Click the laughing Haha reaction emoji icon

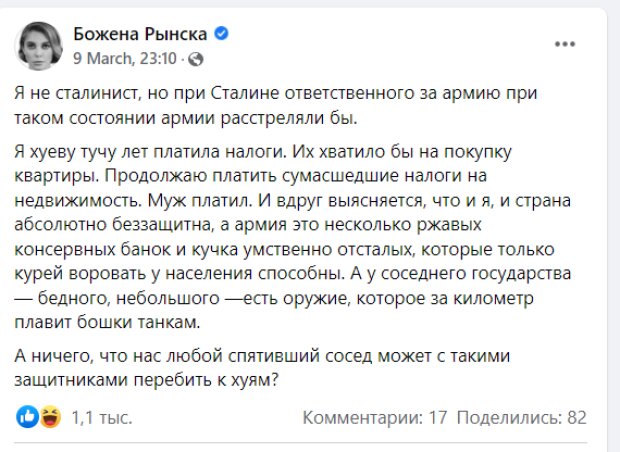click(x=46, y=416)
